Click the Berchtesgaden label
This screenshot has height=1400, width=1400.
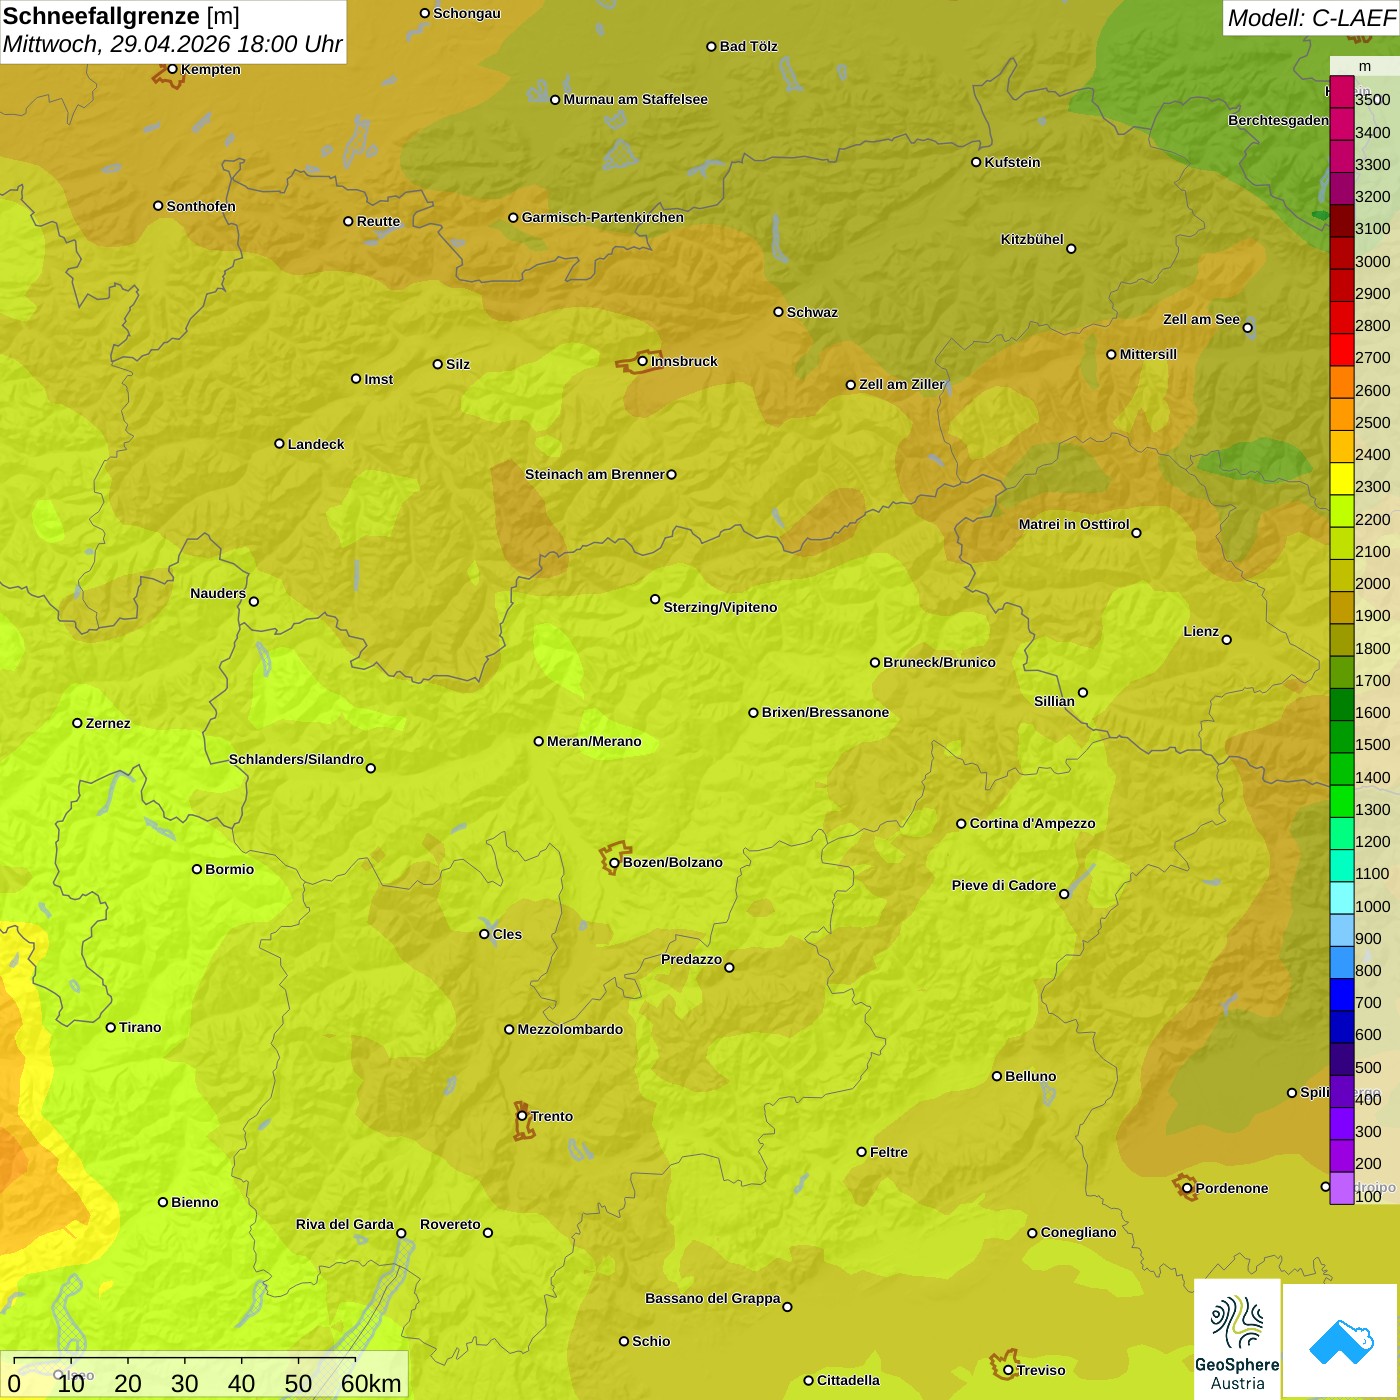[1278, 120]
